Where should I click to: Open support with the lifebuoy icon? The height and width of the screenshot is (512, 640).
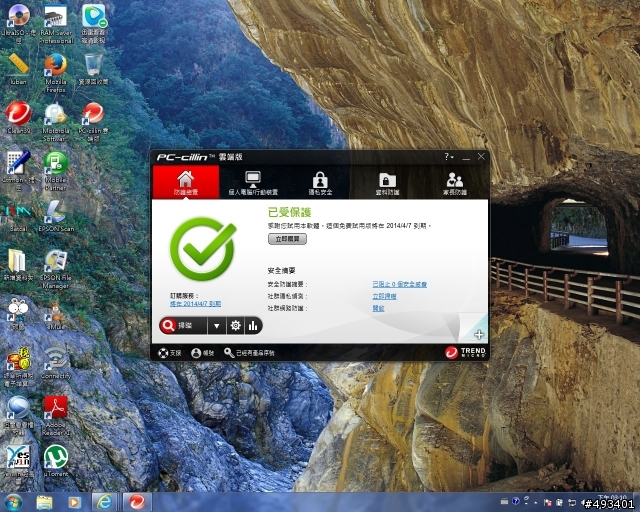pyautogui.click(x=169, y=353)
